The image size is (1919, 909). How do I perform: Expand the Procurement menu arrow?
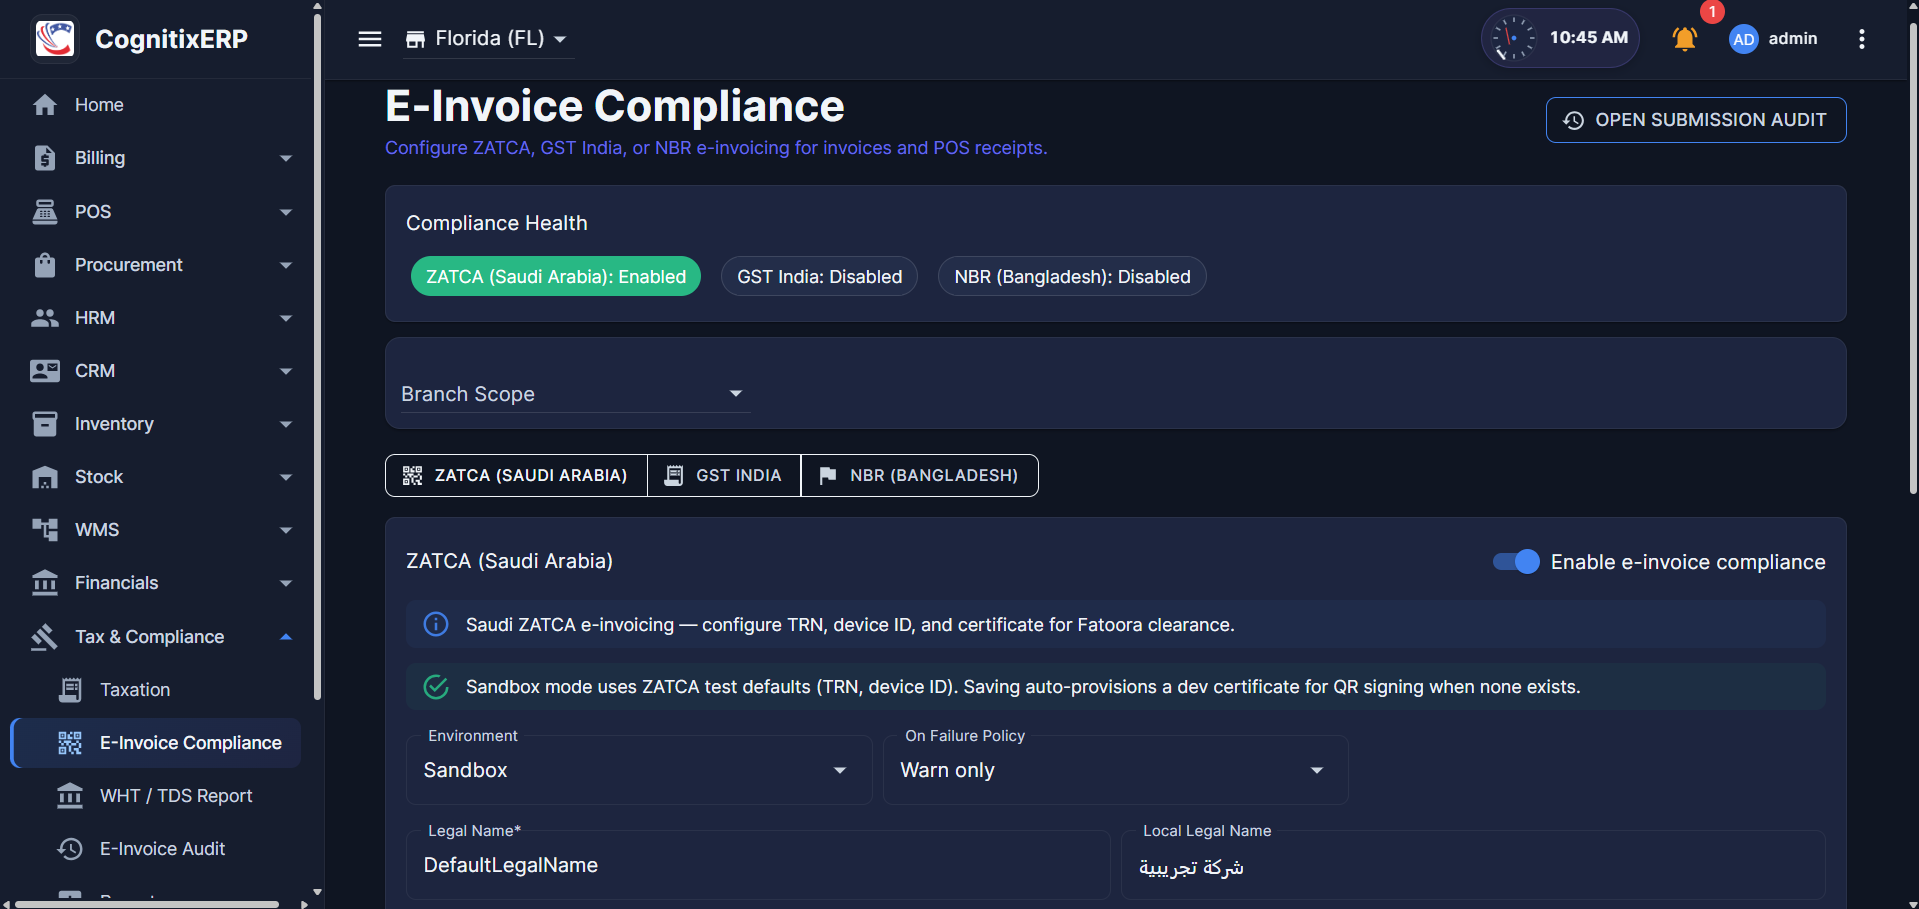tap(286, 265)
